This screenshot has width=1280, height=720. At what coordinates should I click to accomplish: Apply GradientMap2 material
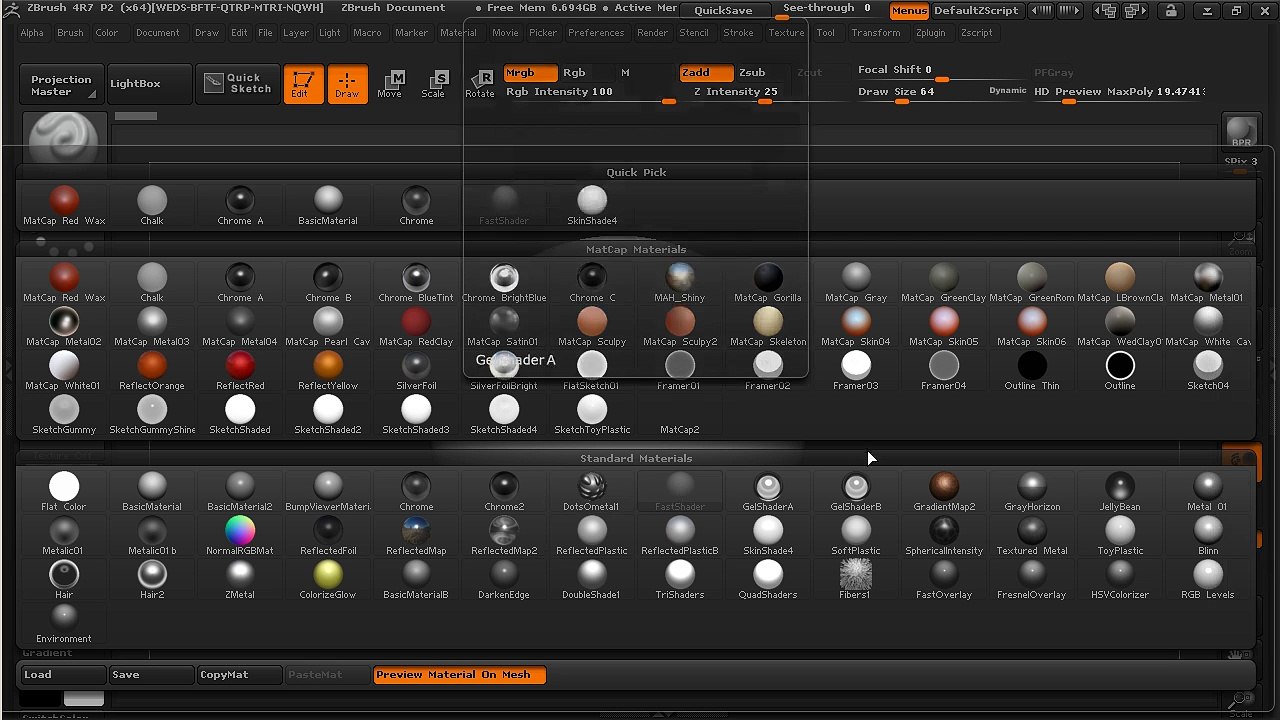click(x=944, y=492)
